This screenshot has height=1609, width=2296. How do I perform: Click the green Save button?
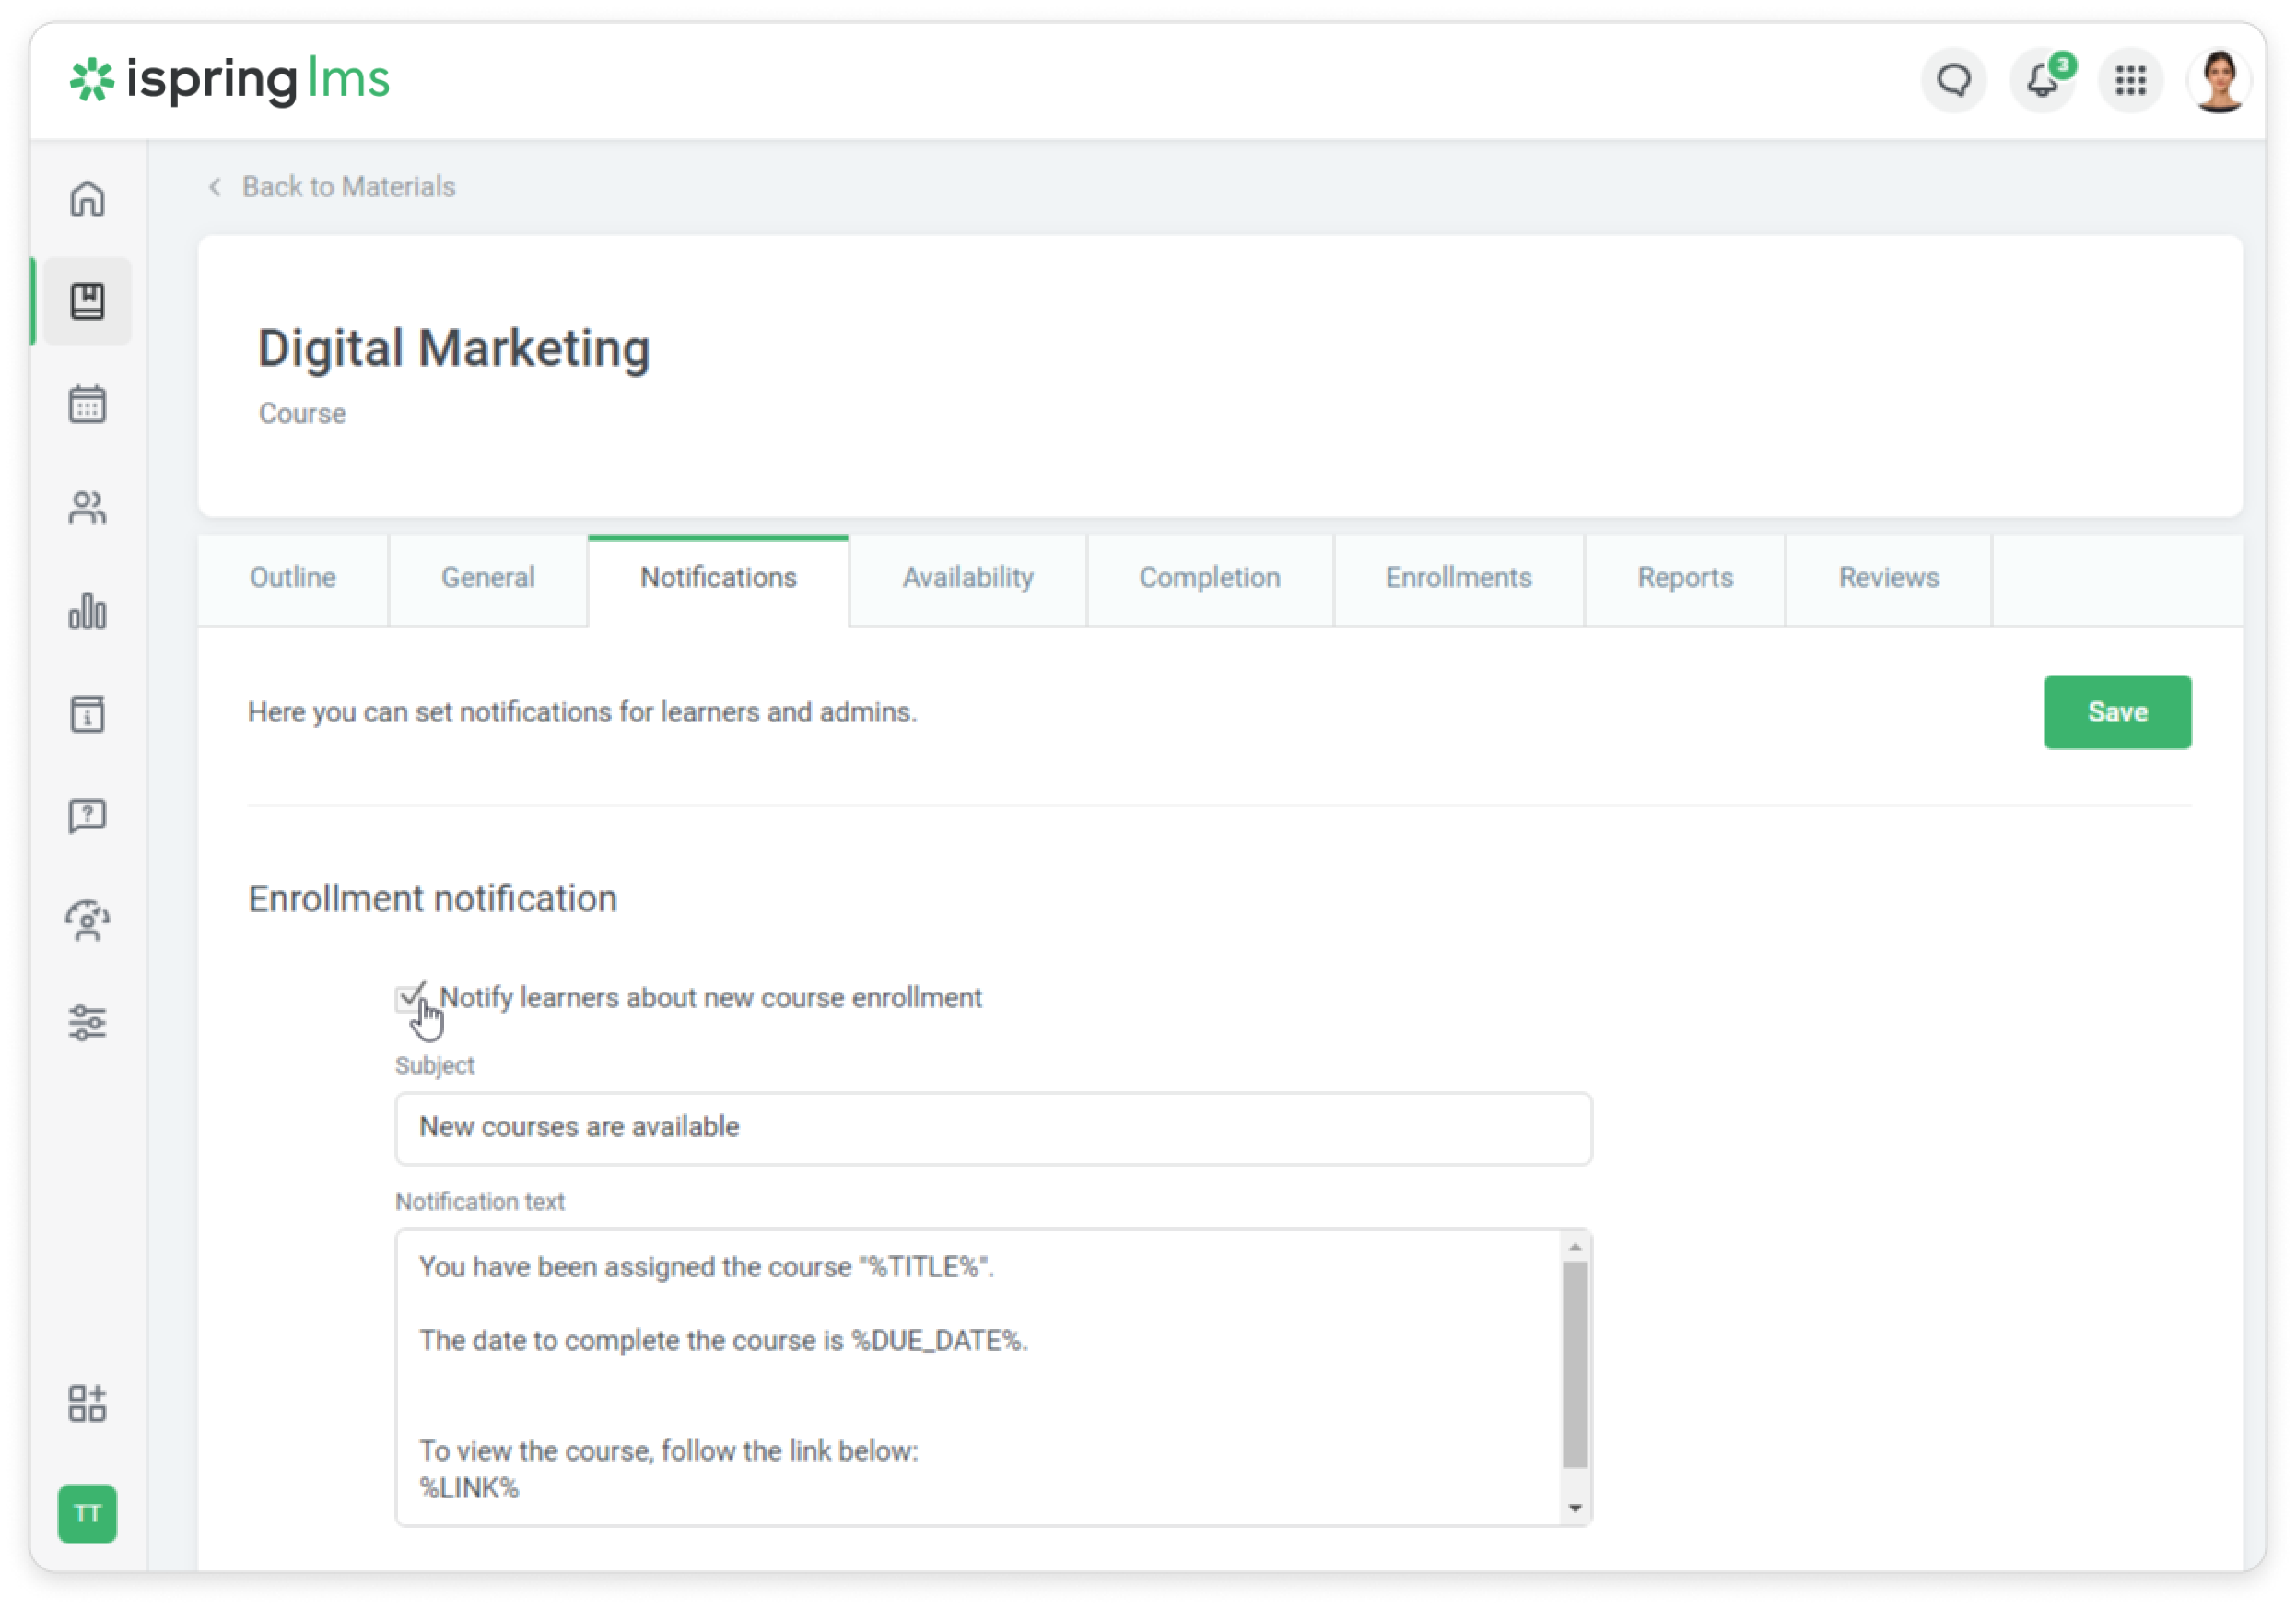2116,712
